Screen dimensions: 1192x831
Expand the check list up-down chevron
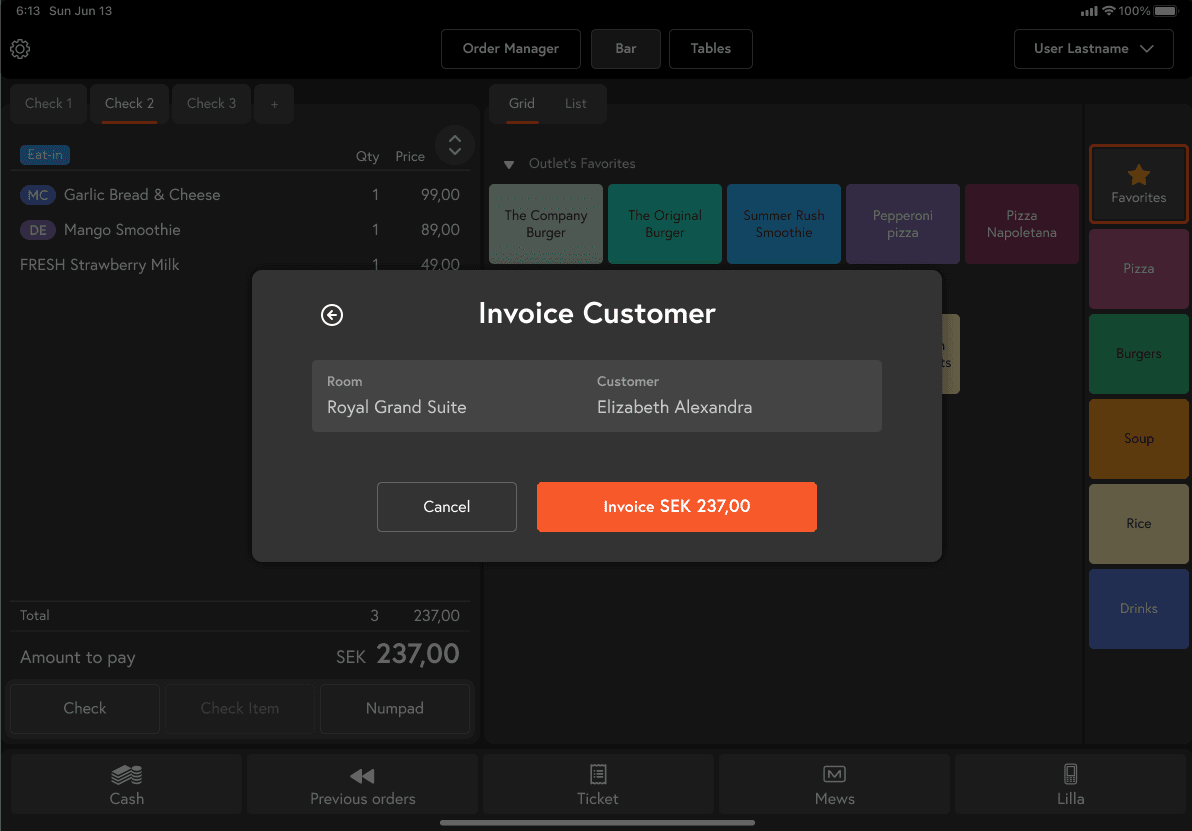pyautogui.click(x=454, y=145)
